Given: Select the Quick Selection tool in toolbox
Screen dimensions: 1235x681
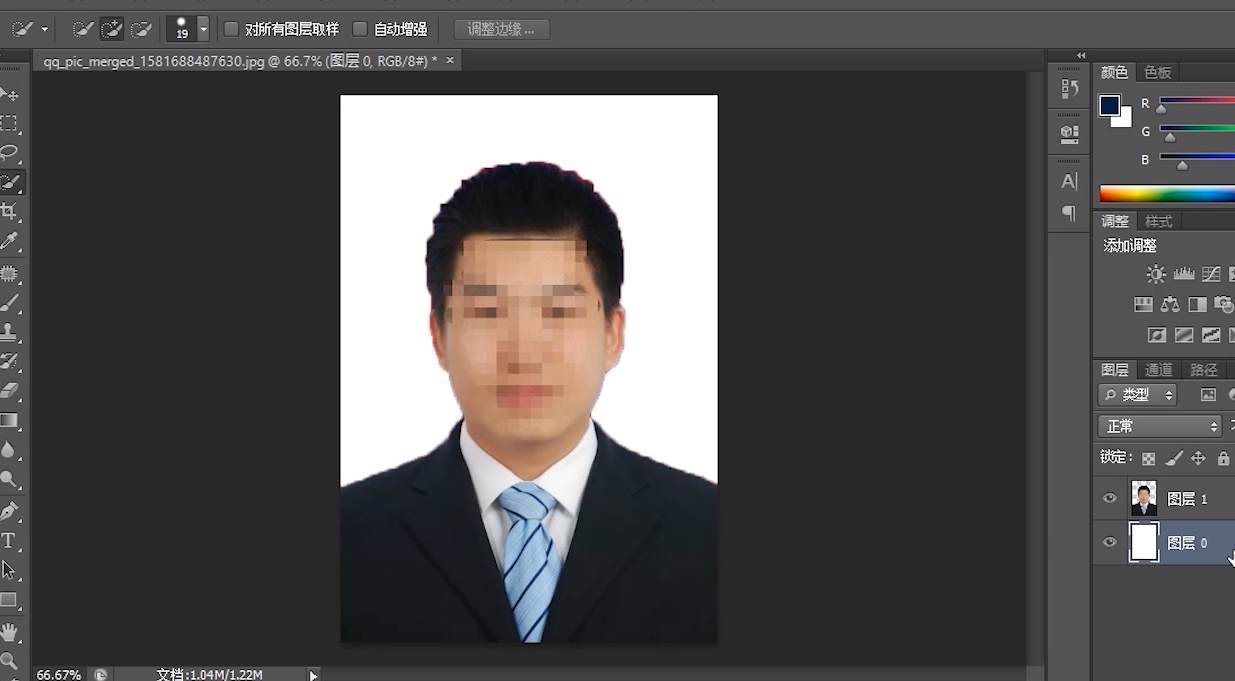Looking at the screenshot, I should click(10, 182).
